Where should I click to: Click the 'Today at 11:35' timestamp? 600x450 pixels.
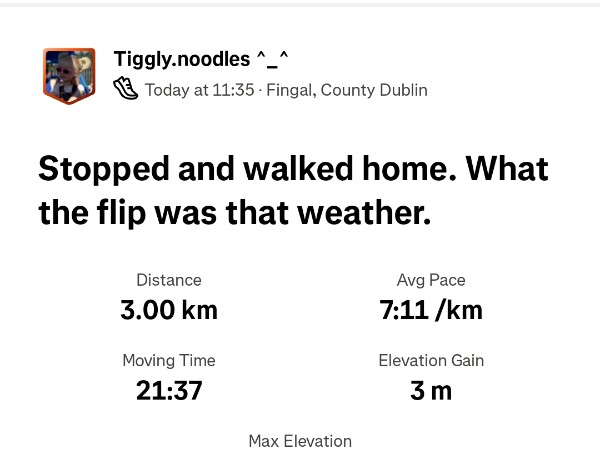(x=199, y=90)
